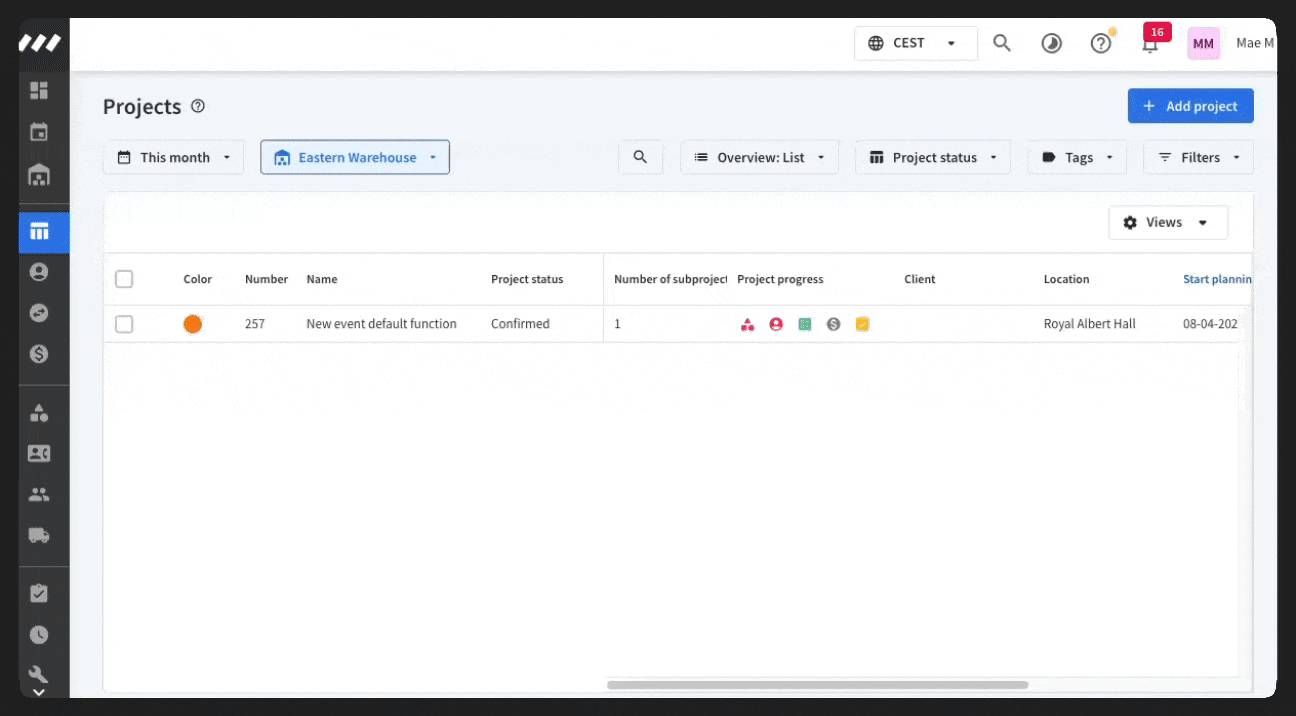Open the dollar sign Financial icon in the sidebar
Image resolution: width=1296 pixels, height=716 pixels.
click(x=39, y=354)
